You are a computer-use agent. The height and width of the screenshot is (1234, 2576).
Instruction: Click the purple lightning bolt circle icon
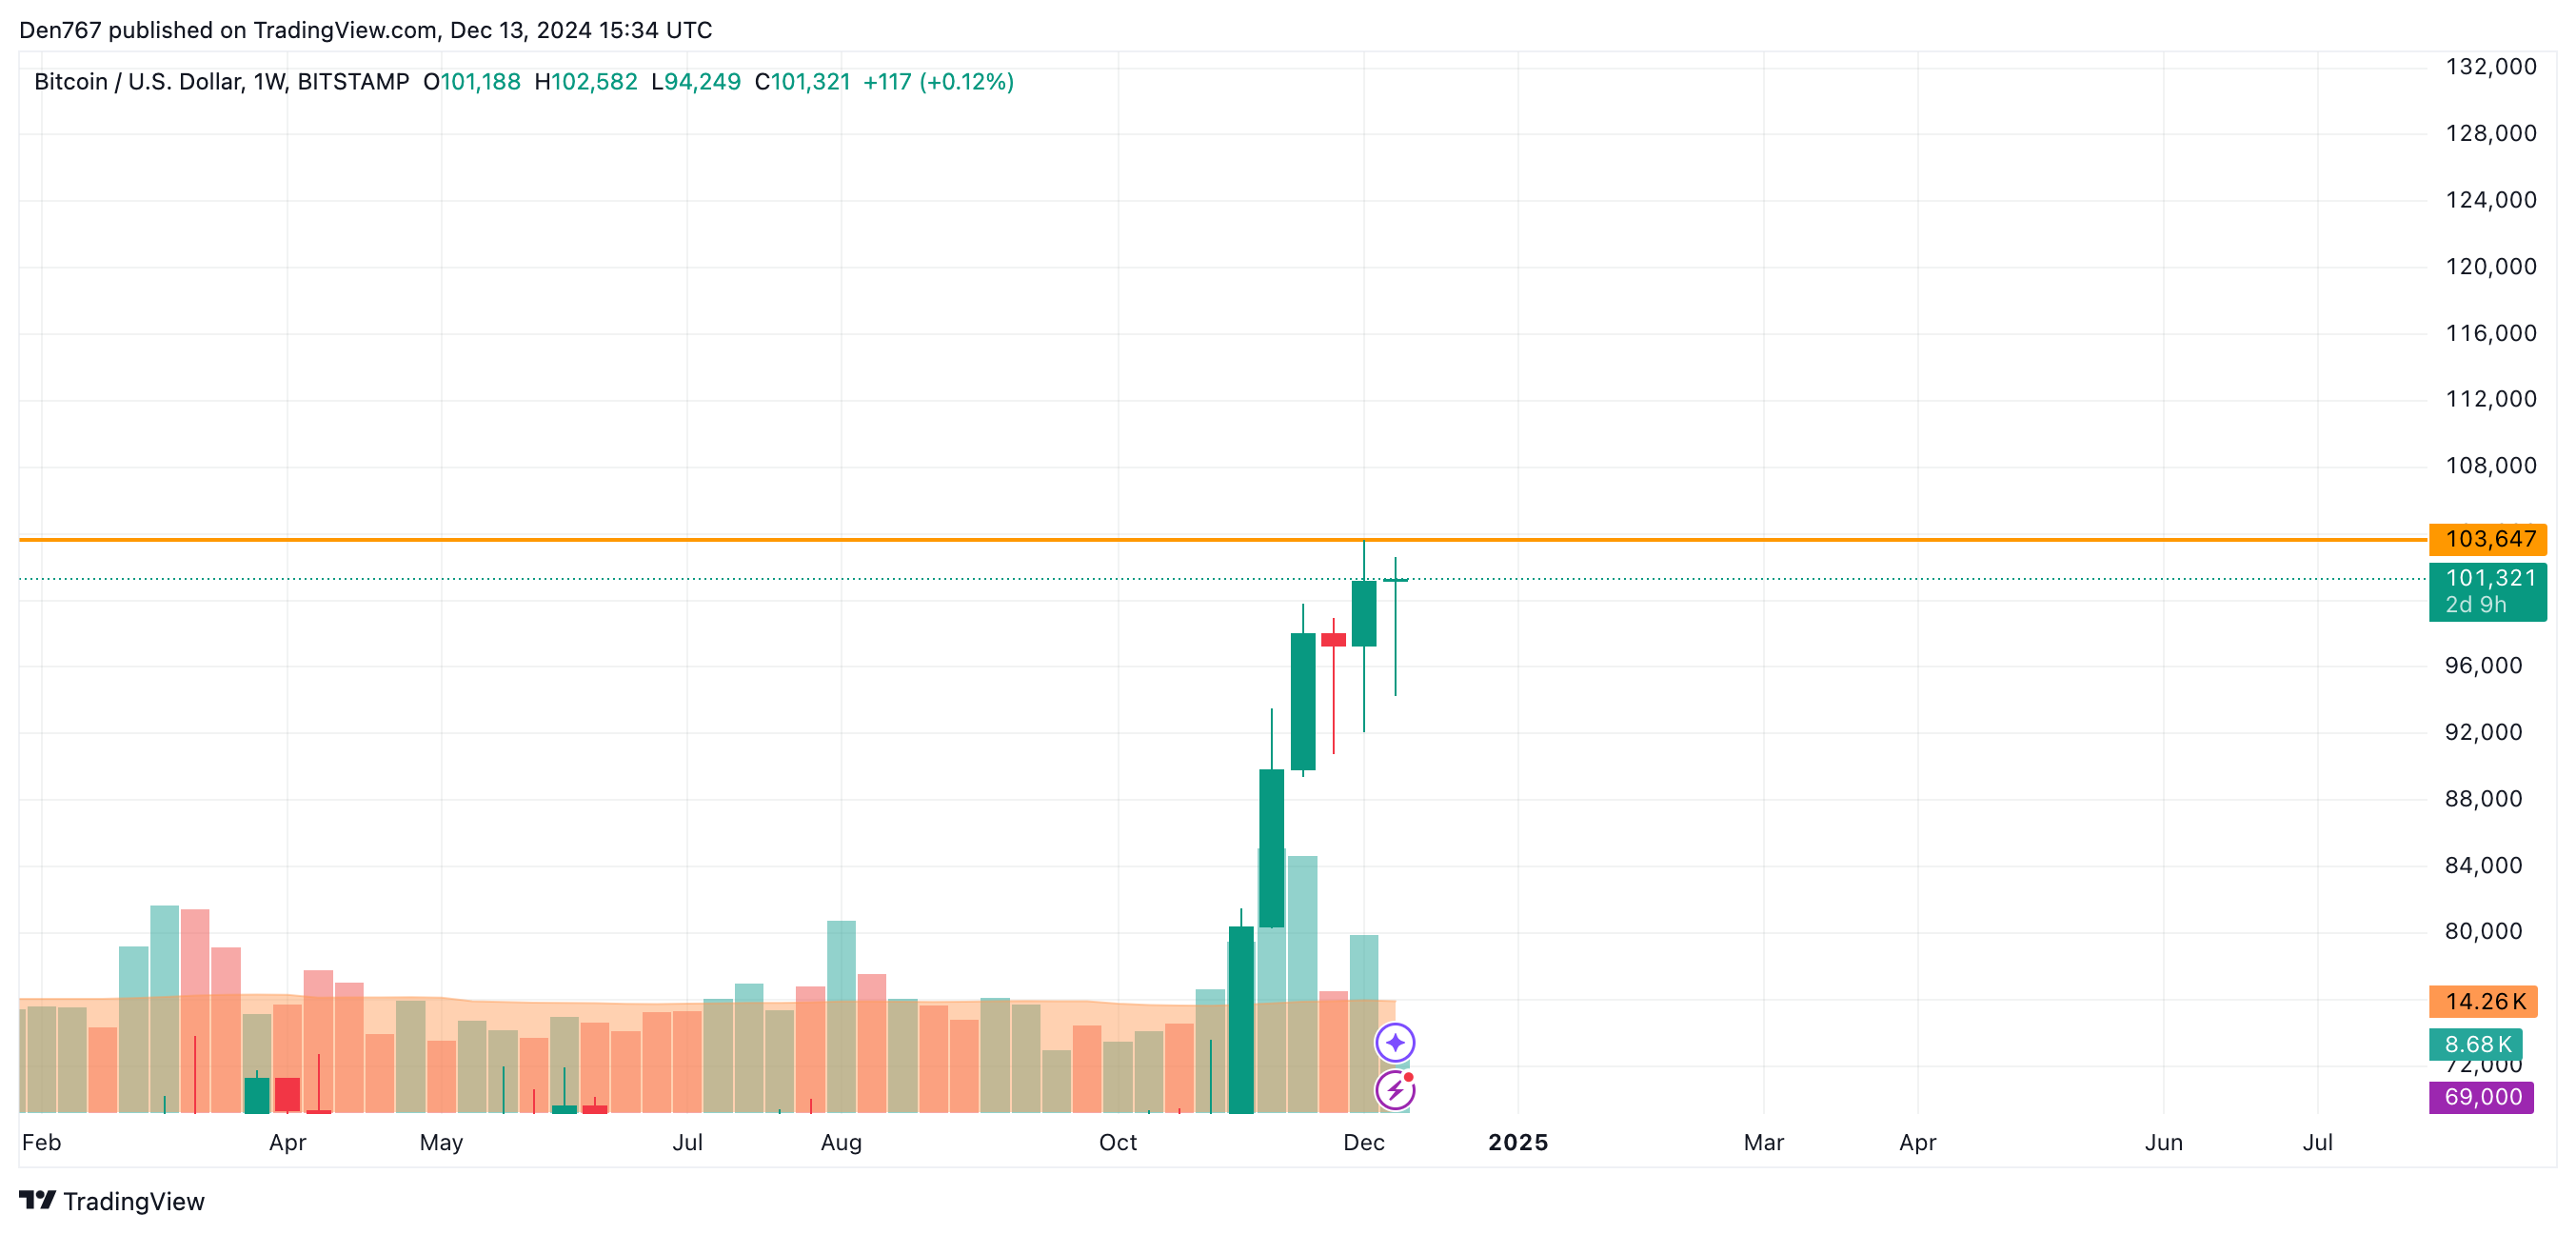[1394, 1090]
